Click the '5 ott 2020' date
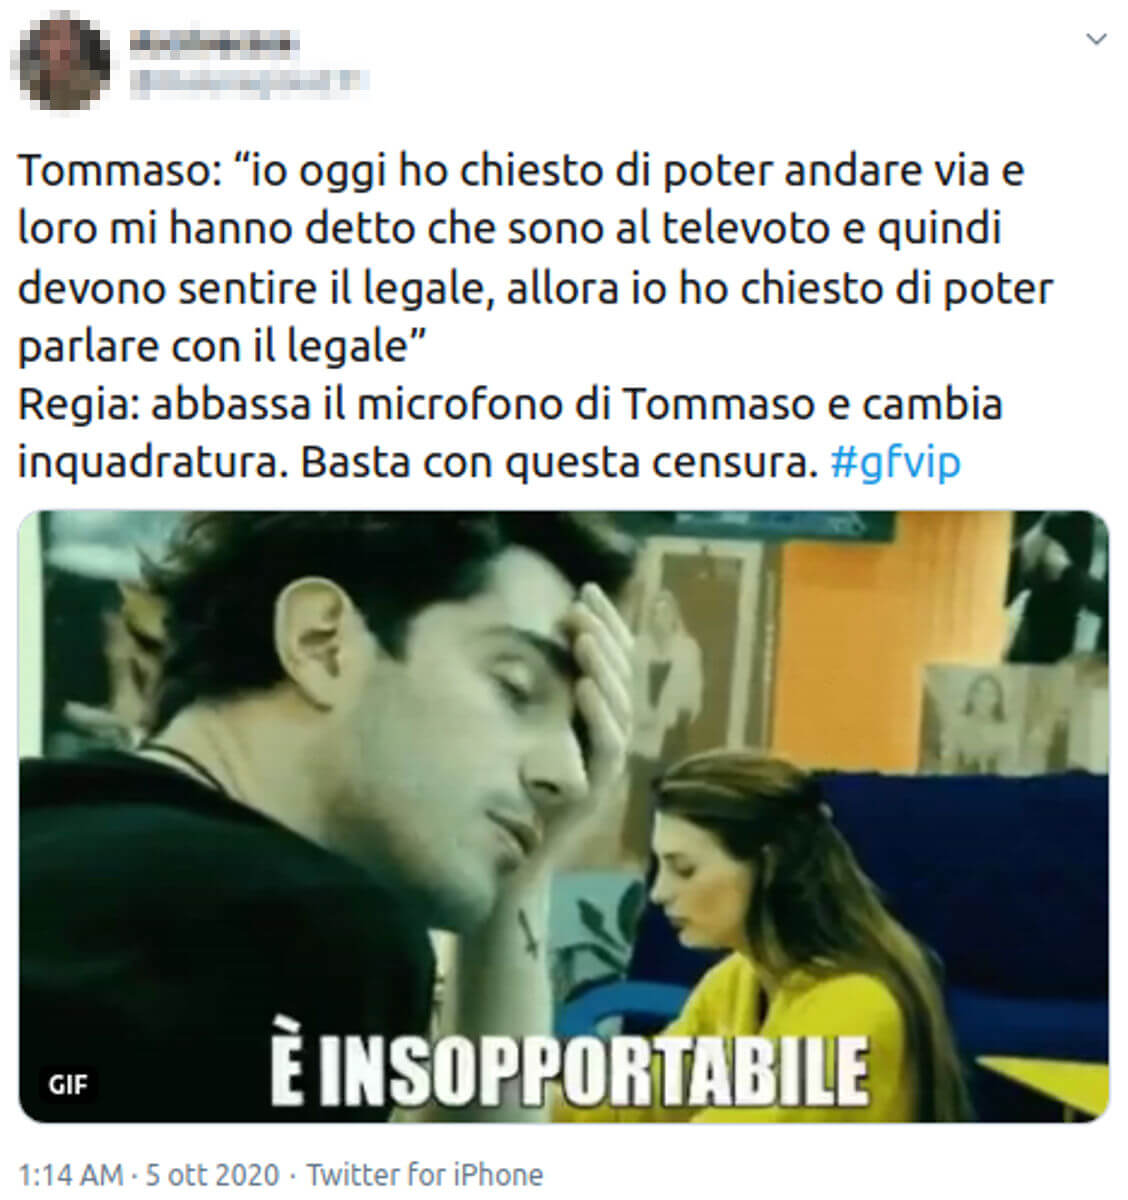 [x=213, y=1174]
